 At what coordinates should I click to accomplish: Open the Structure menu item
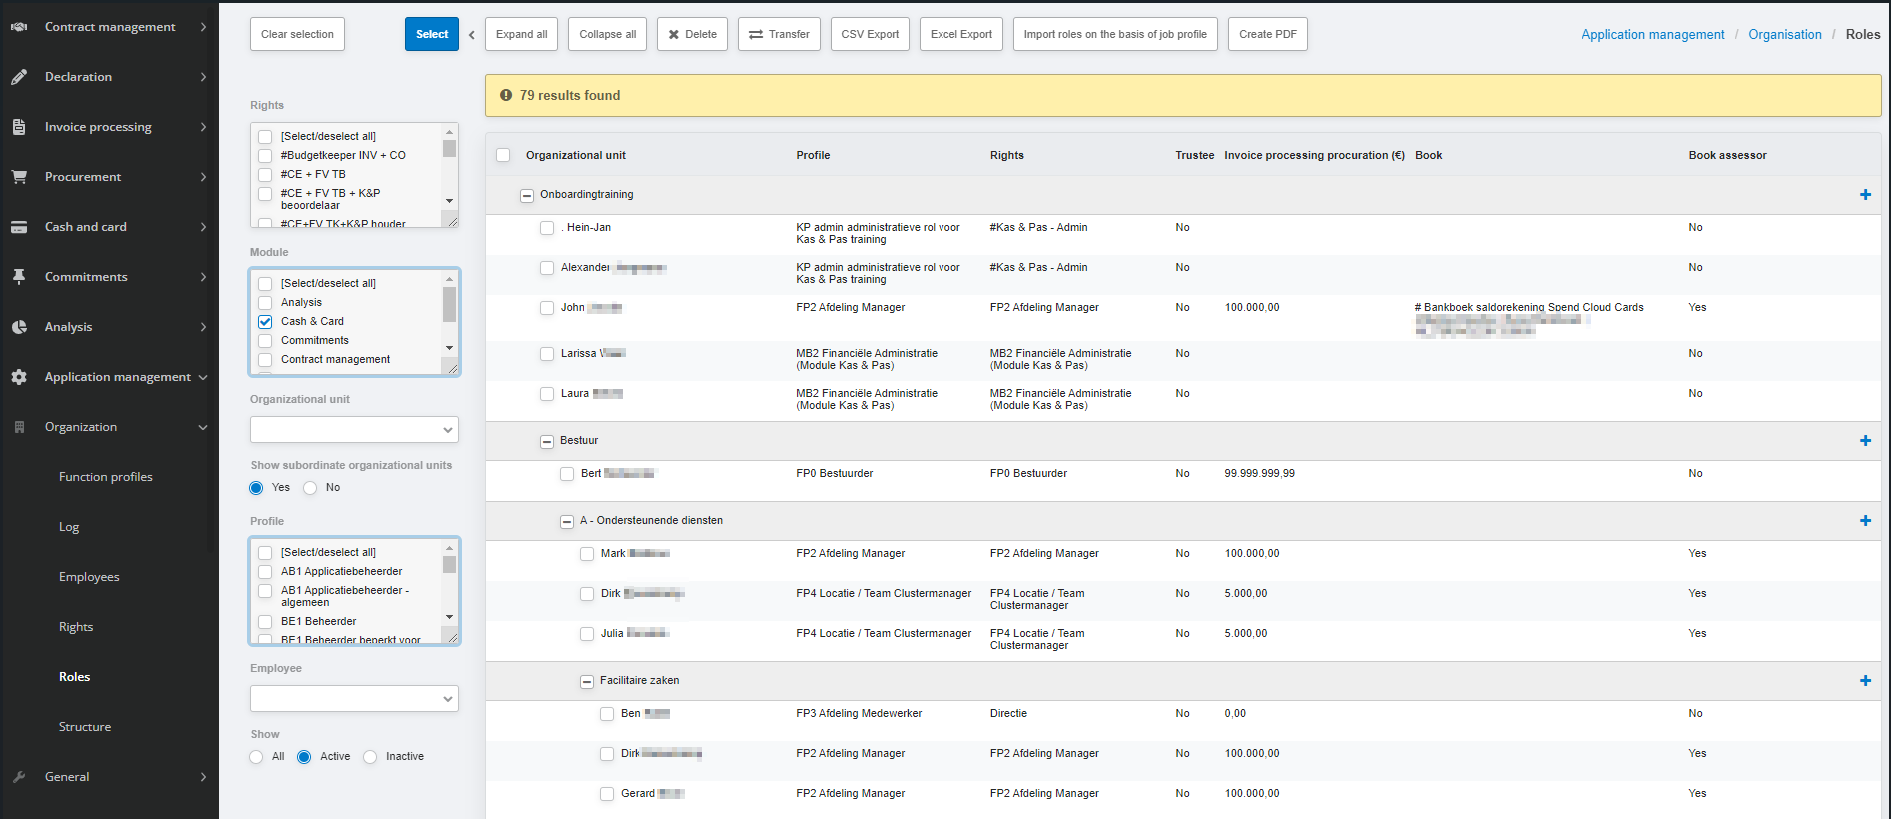85,727
